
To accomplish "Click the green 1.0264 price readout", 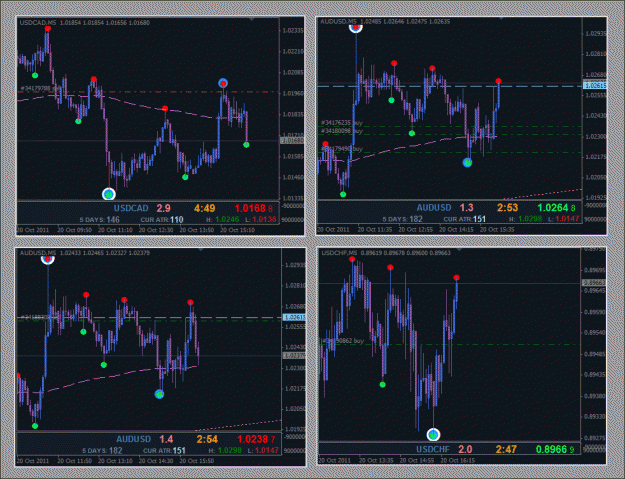I will (x=553, y=208).
